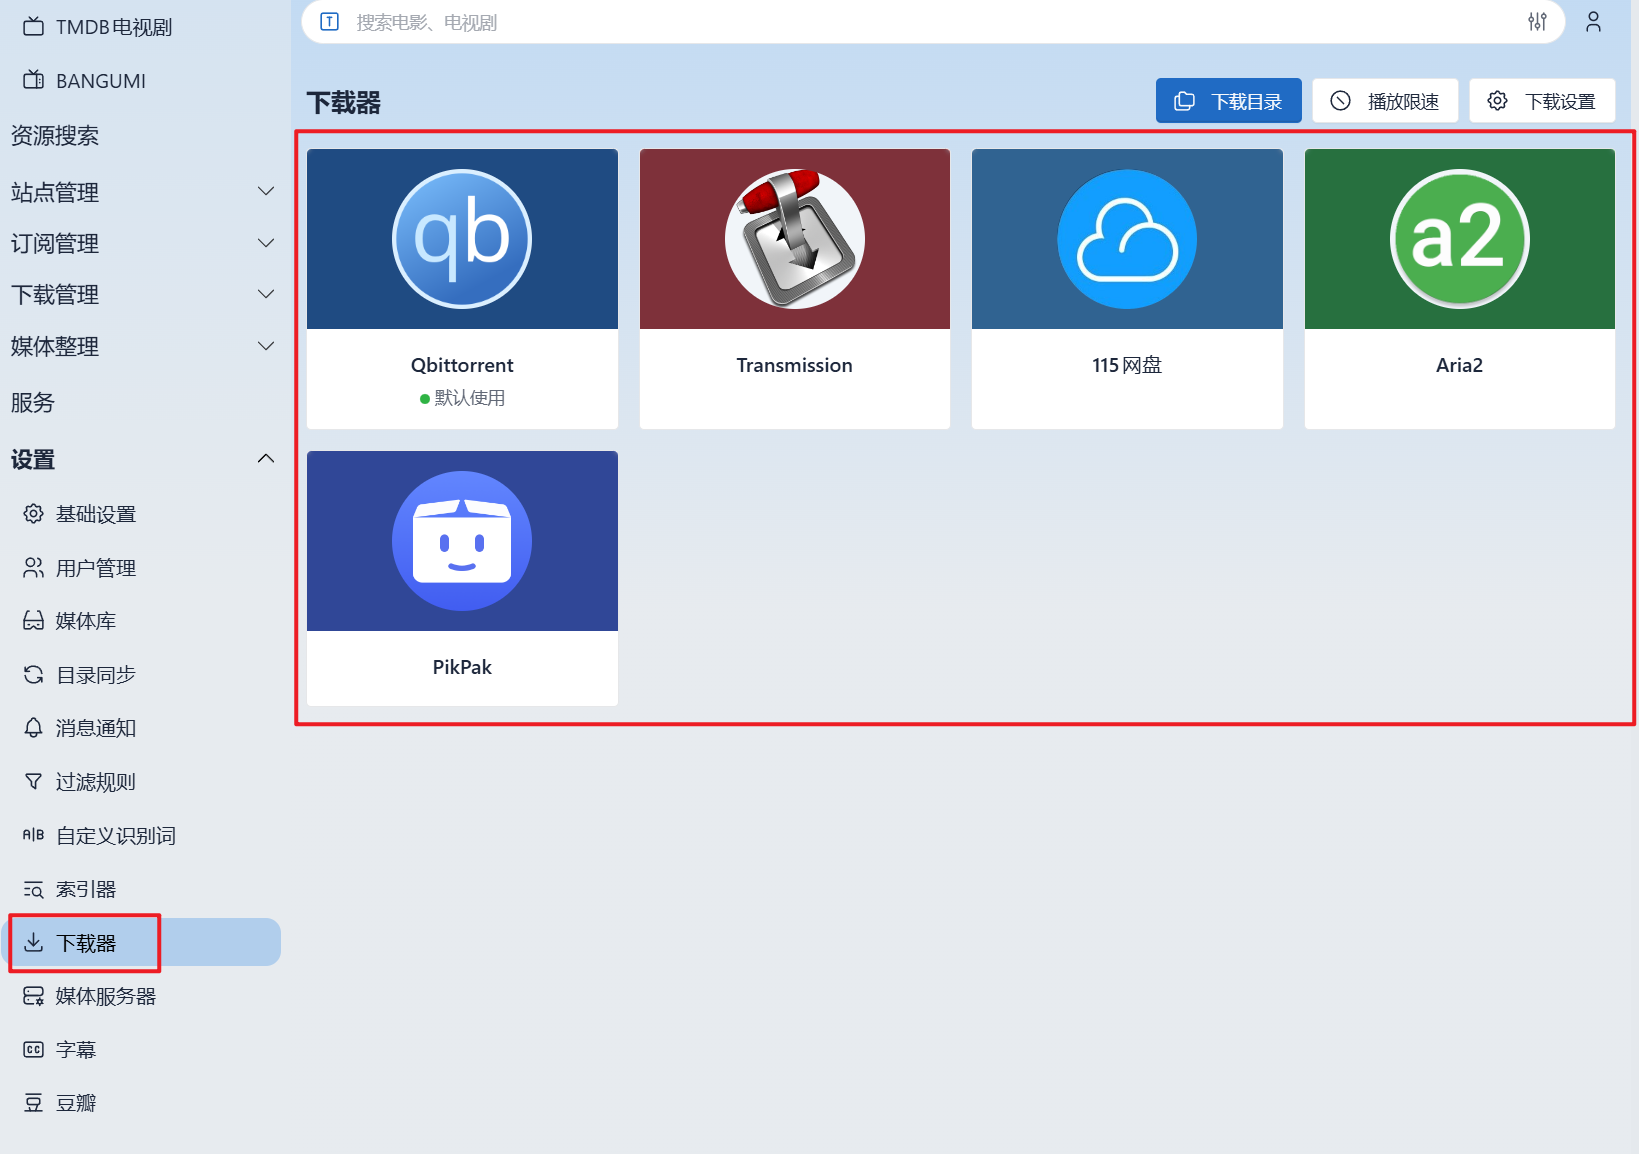The height and width of the screenshot is (1154, 1639).
Task: Open the user account icon
Action: pos(1593,21)
